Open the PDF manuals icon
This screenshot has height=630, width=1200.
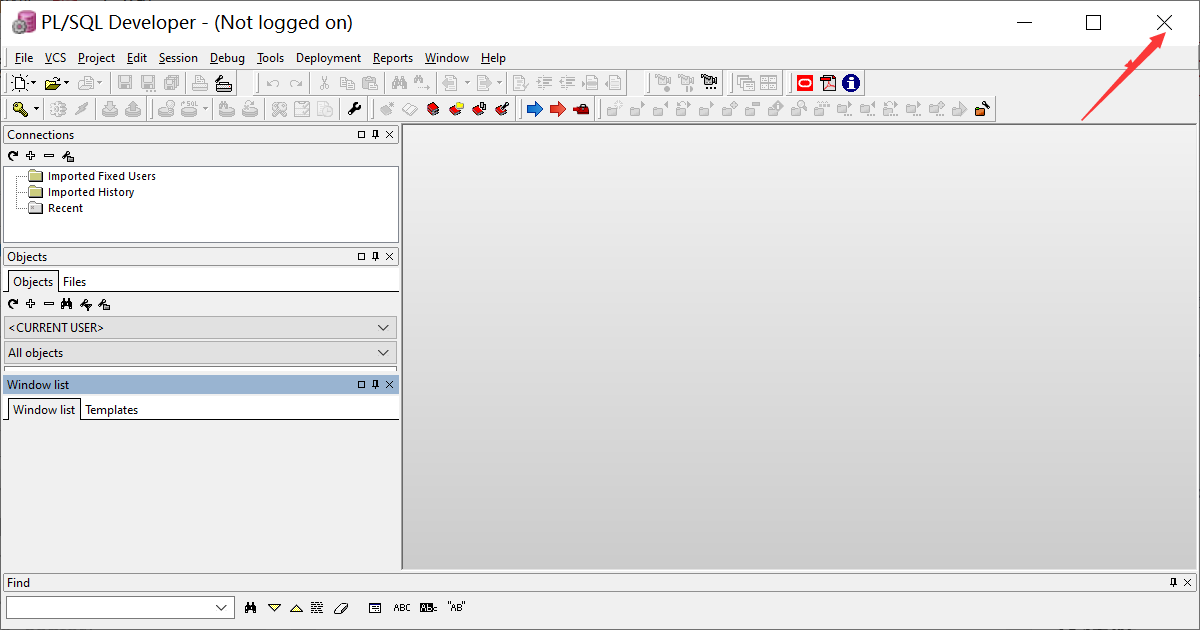[x=828, y=83]
